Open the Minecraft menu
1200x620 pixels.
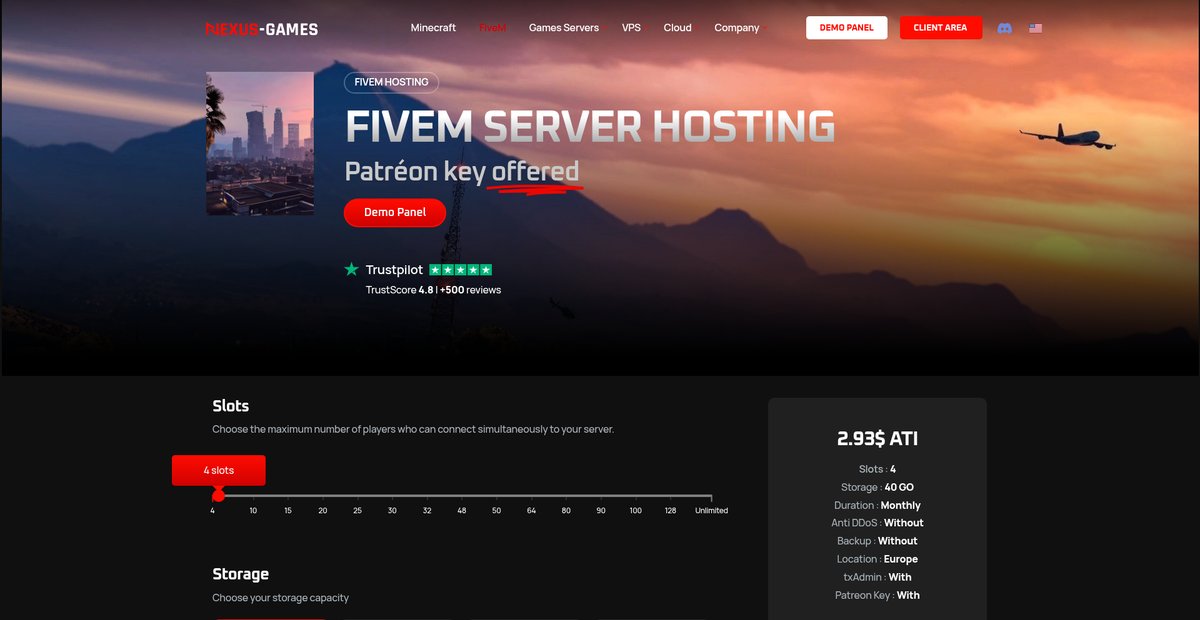pyautogui.click(x=433, y=28)
